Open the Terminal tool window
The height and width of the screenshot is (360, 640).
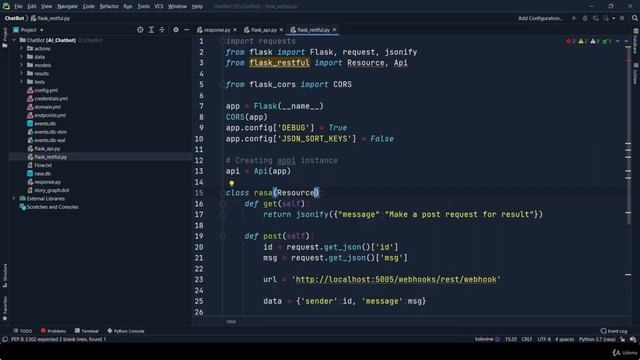(87, 331)
